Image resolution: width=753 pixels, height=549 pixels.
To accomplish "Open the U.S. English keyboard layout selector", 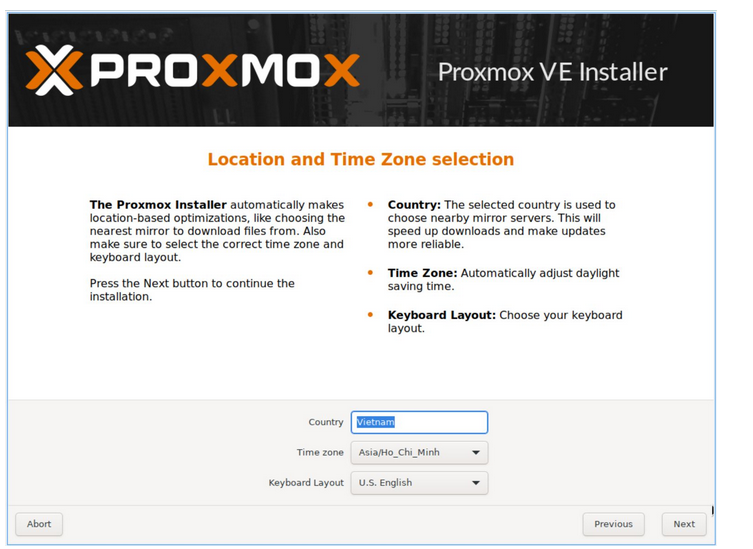I will [x=419, y=483].
